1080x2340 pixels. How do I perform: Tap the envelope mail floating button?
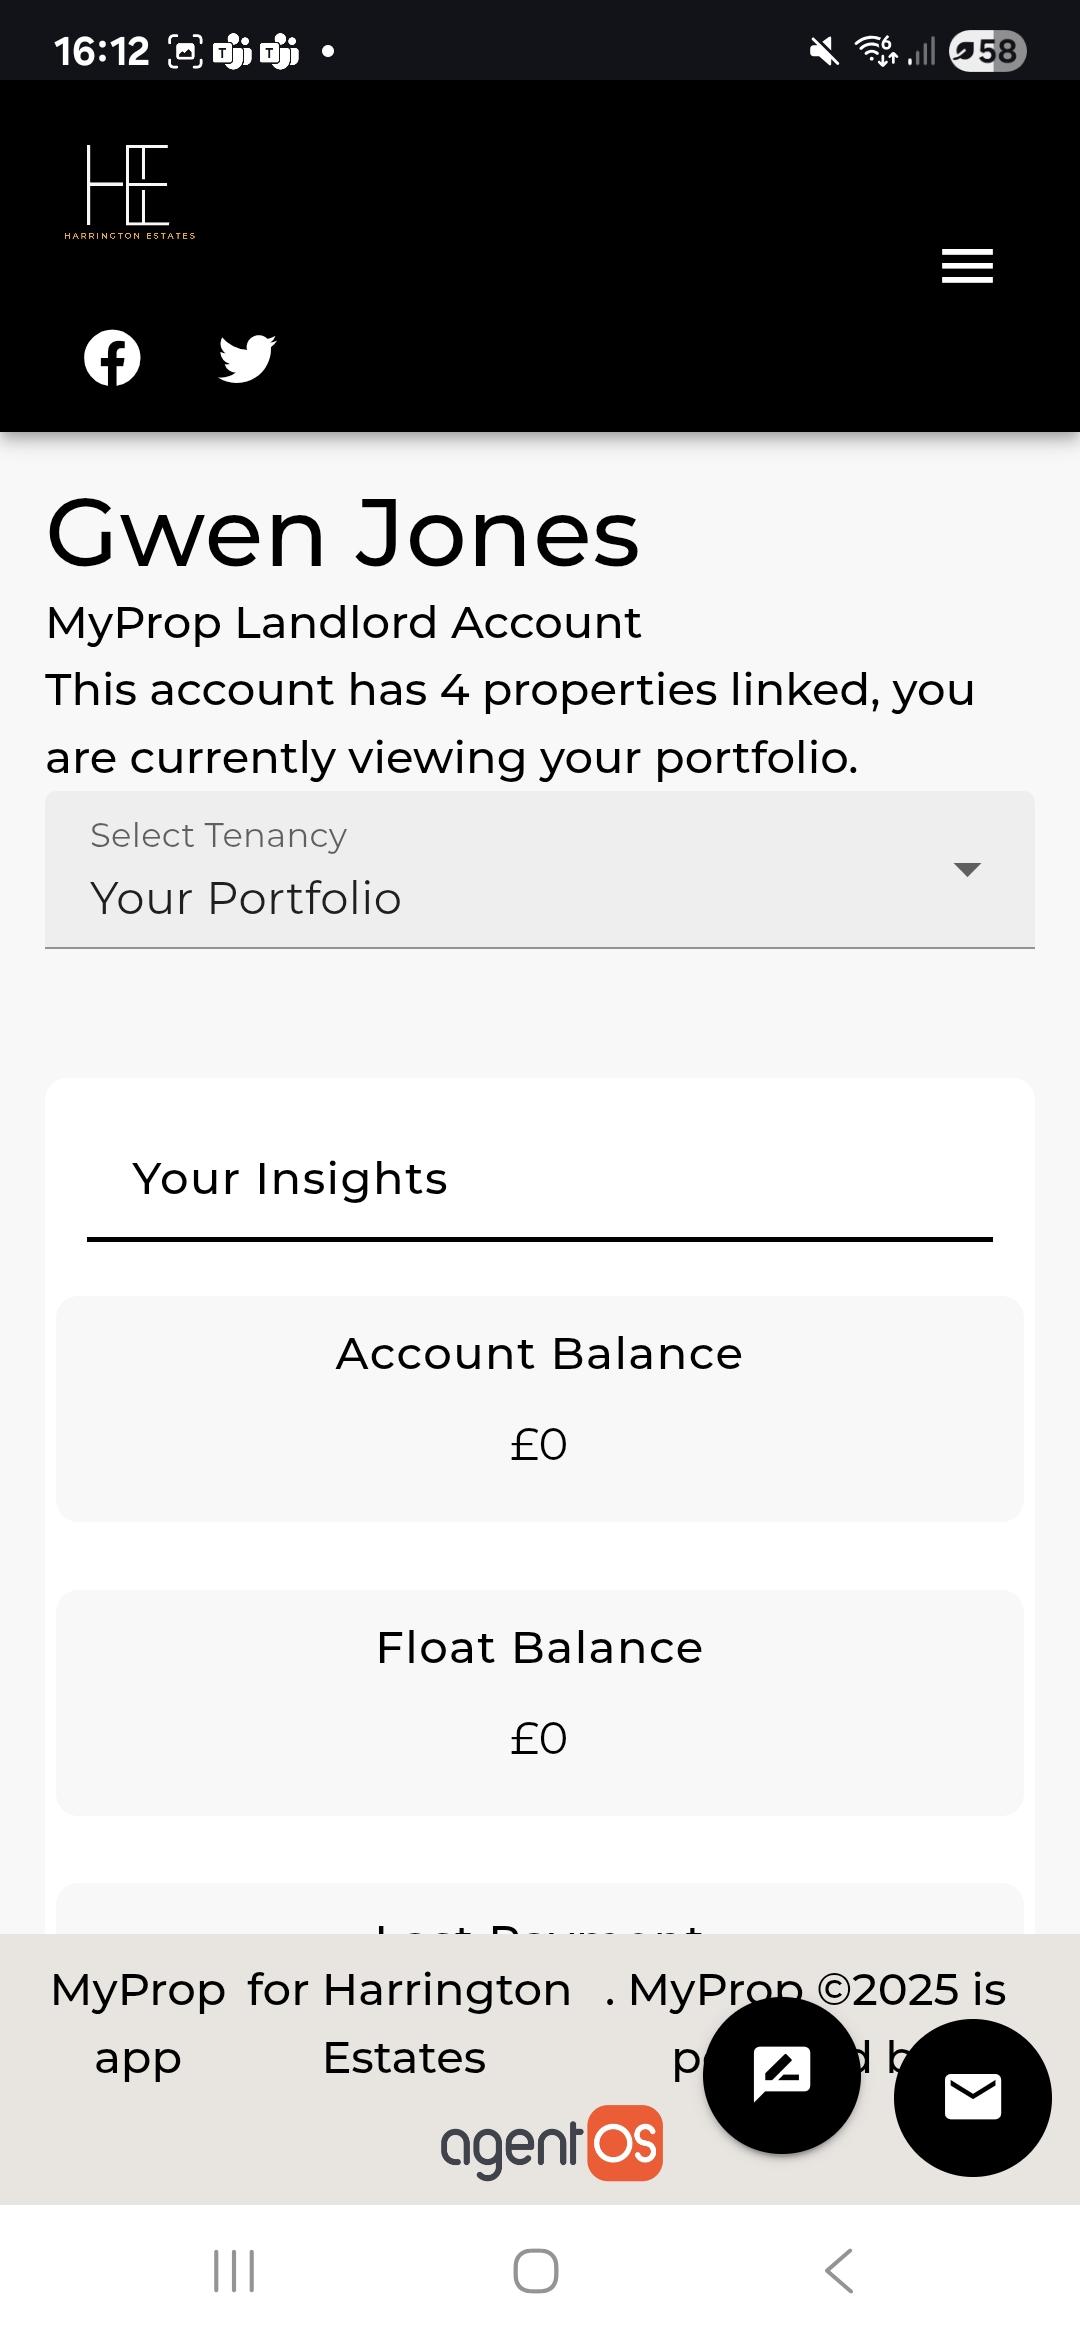[x=973, y=2097]
